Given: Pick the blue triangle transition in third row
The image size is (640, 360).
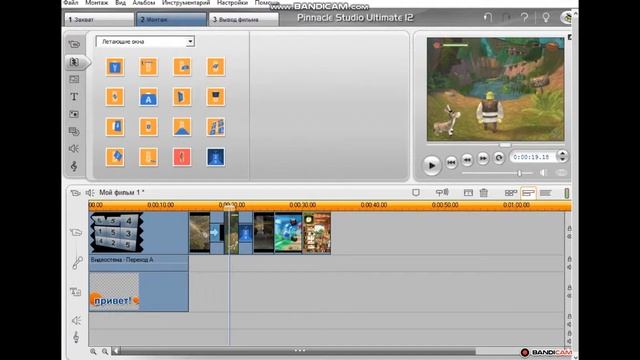Looking at the screenshot, I should (182, 127).
